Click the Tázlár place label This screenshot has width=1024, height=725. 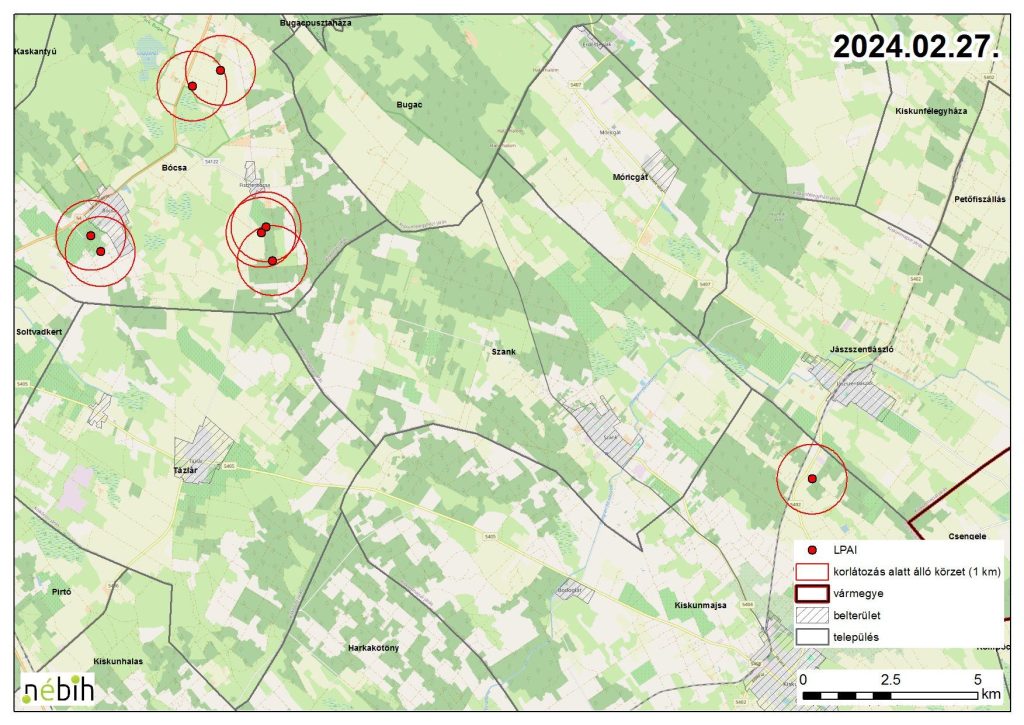pos(185,470)
